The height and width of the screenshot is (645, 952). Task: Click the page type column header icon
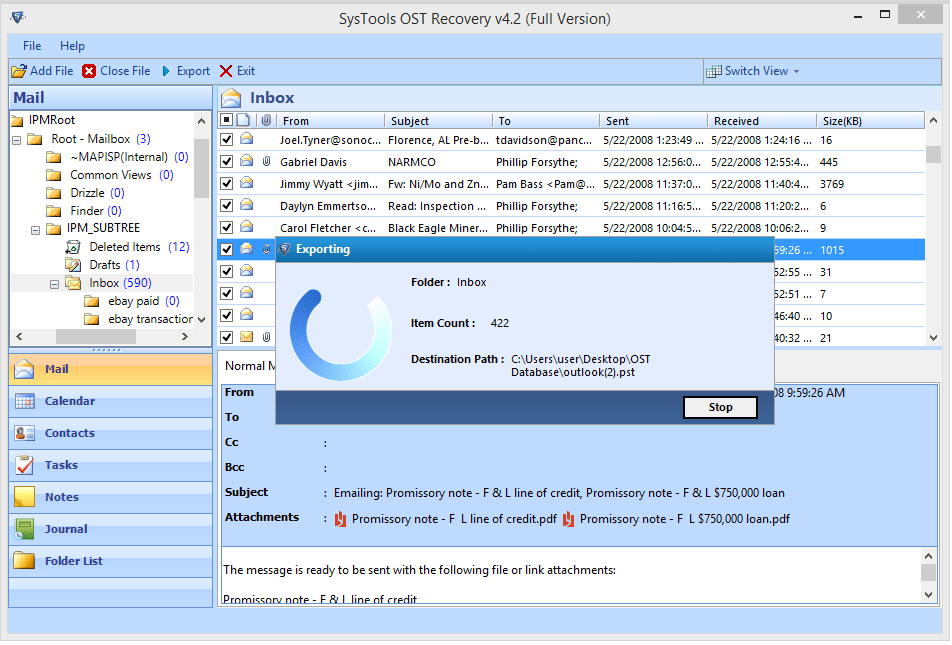[243, 120]
